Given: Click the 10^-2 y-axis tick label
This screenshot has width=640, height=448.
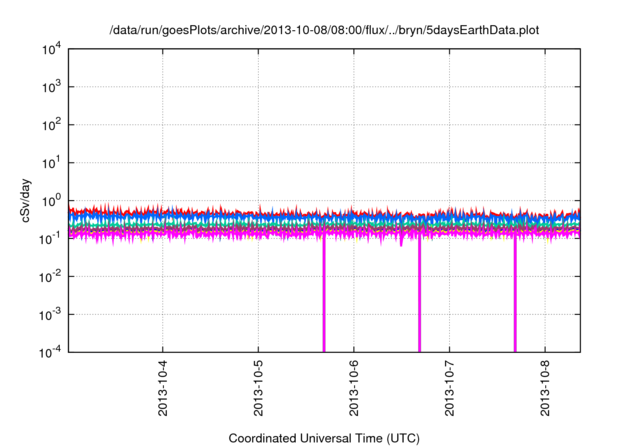Looking at the screenshot, I should coord(50,277).
